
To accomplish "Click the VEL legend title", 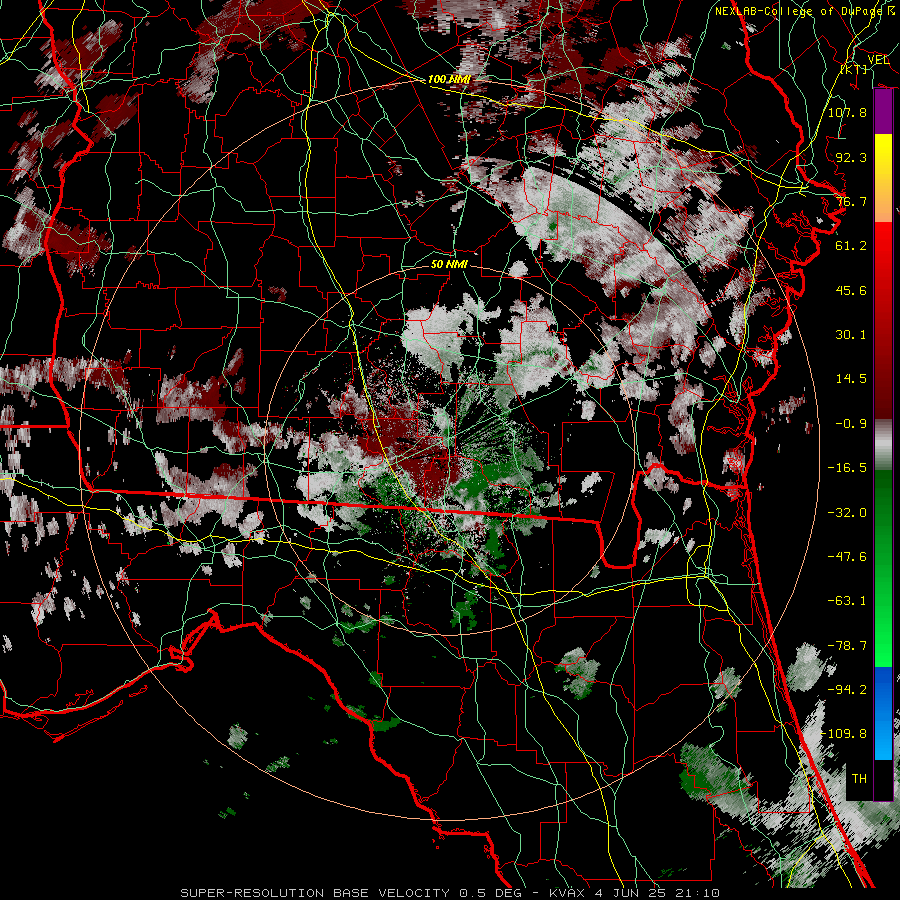I will click(x=878, y=60).
